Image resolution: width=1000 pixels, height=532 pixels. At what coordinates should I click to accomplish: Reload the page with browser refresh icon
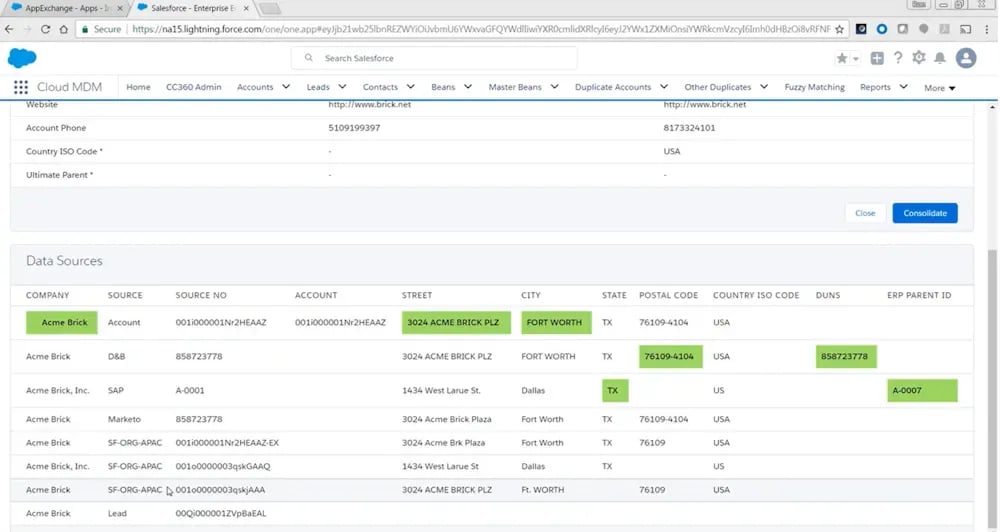pyautogui.click(x=45, y=29)
